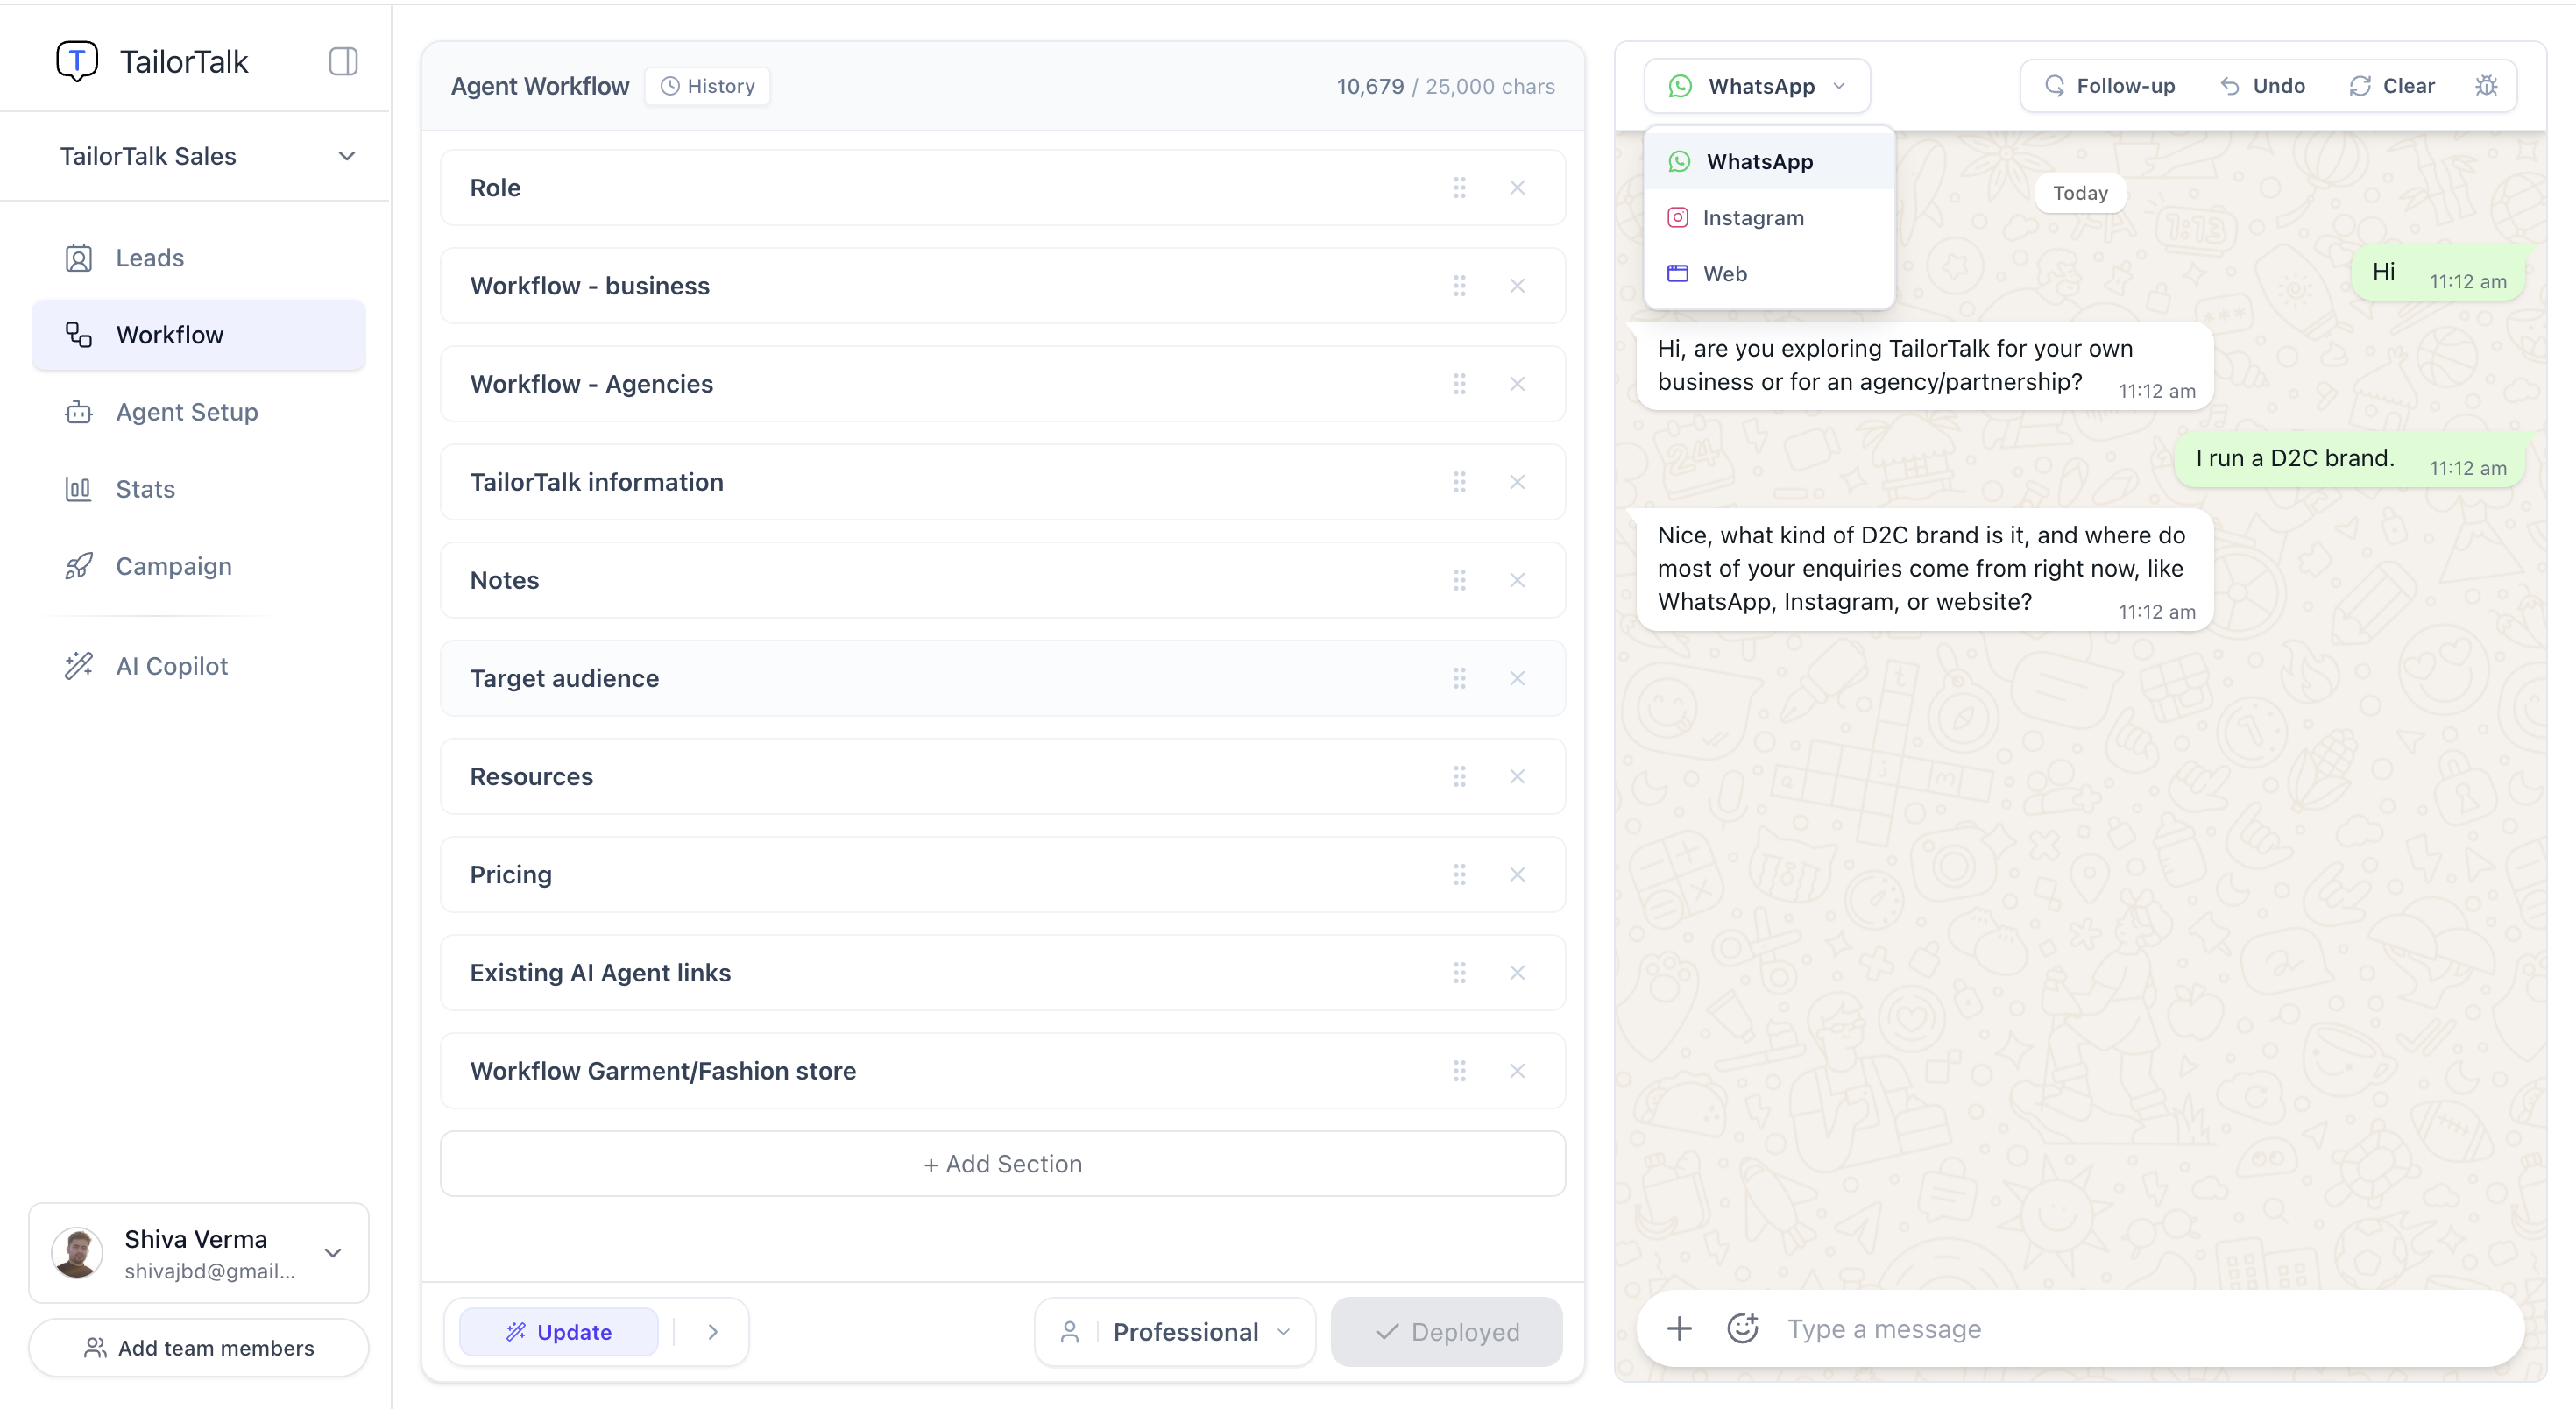Click drag handle on Resources row
This screenshot has height=1409, width=2576.
coord(1459,777)
